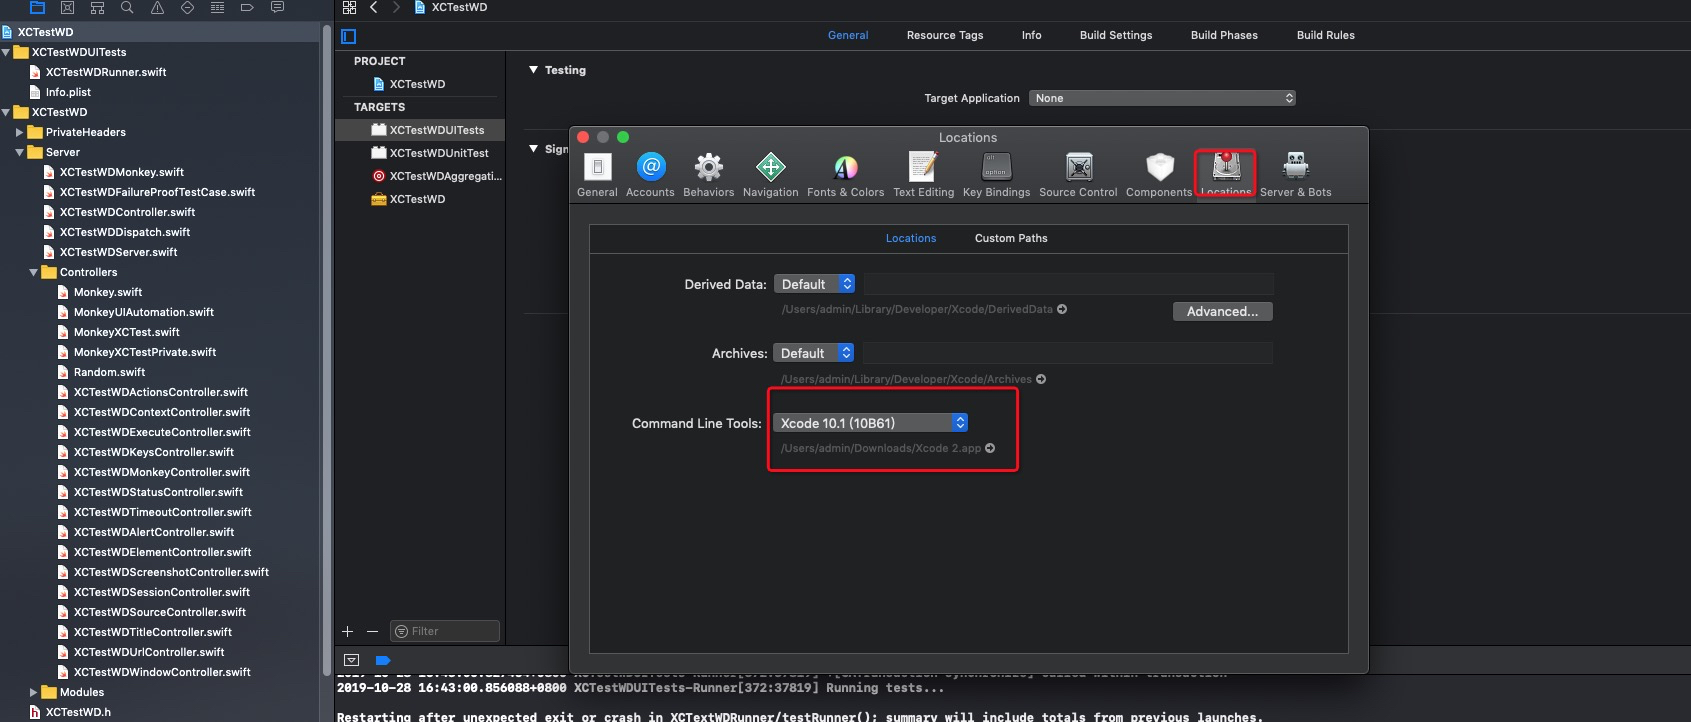Show the Project navigator folder icon
The image size is (1691, 722).
pyautogui.click(x=38, y=7)
